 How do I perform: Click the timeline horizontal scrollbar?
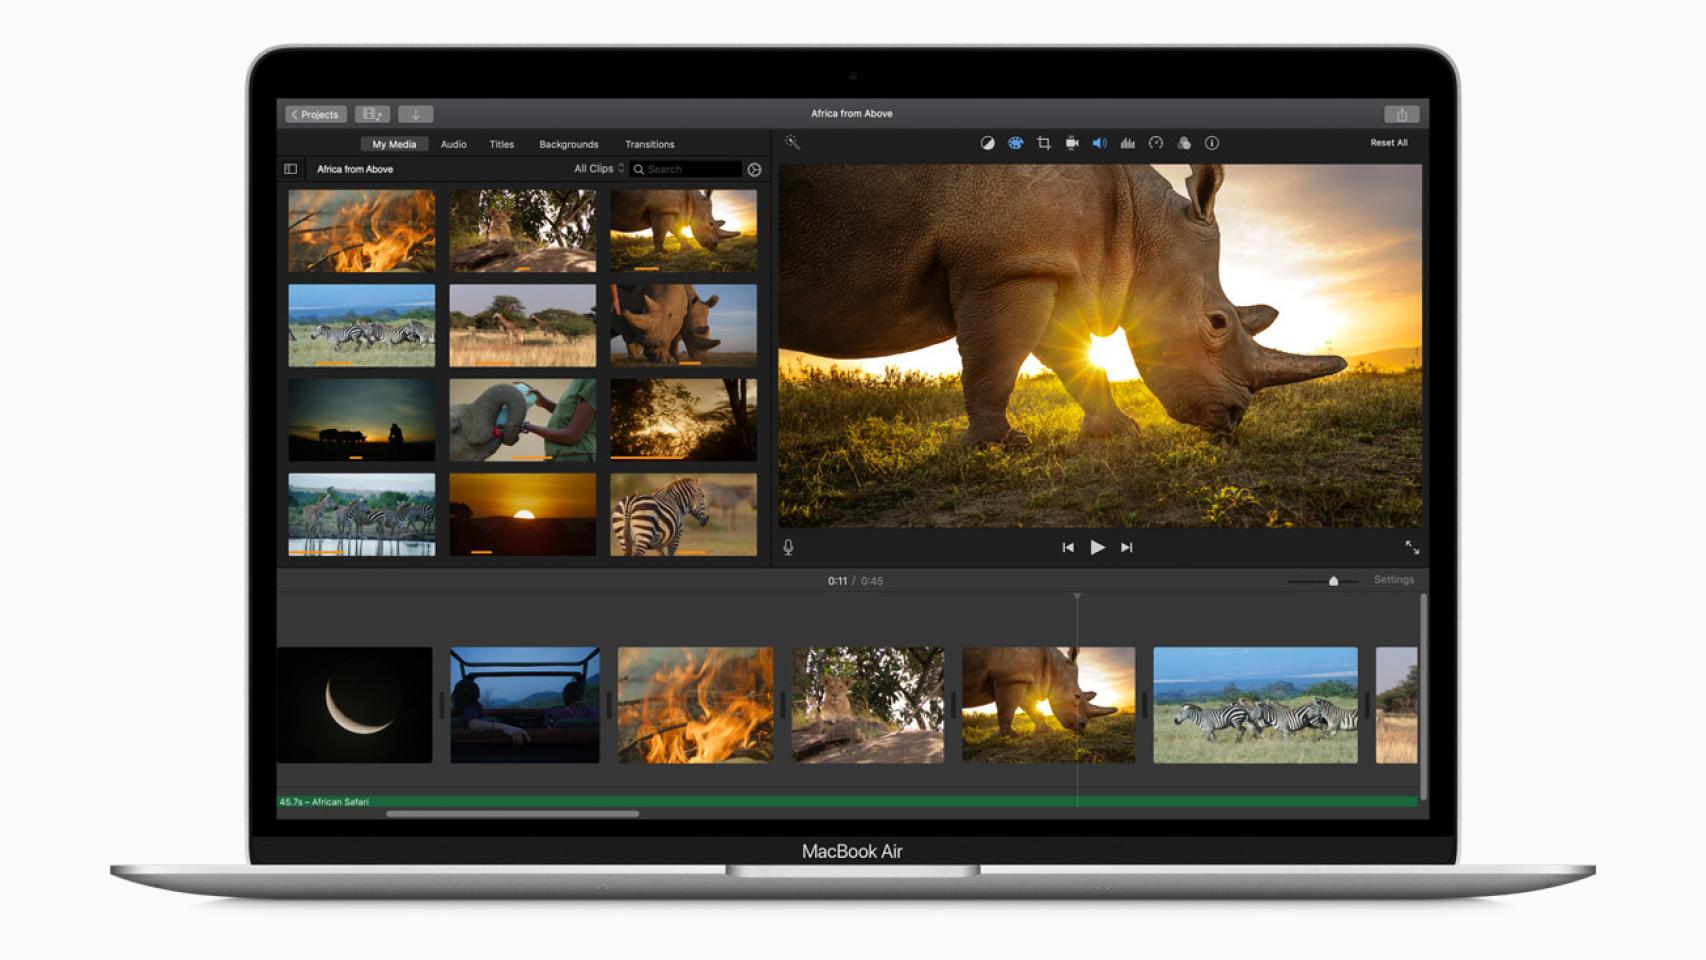(512, 814)
